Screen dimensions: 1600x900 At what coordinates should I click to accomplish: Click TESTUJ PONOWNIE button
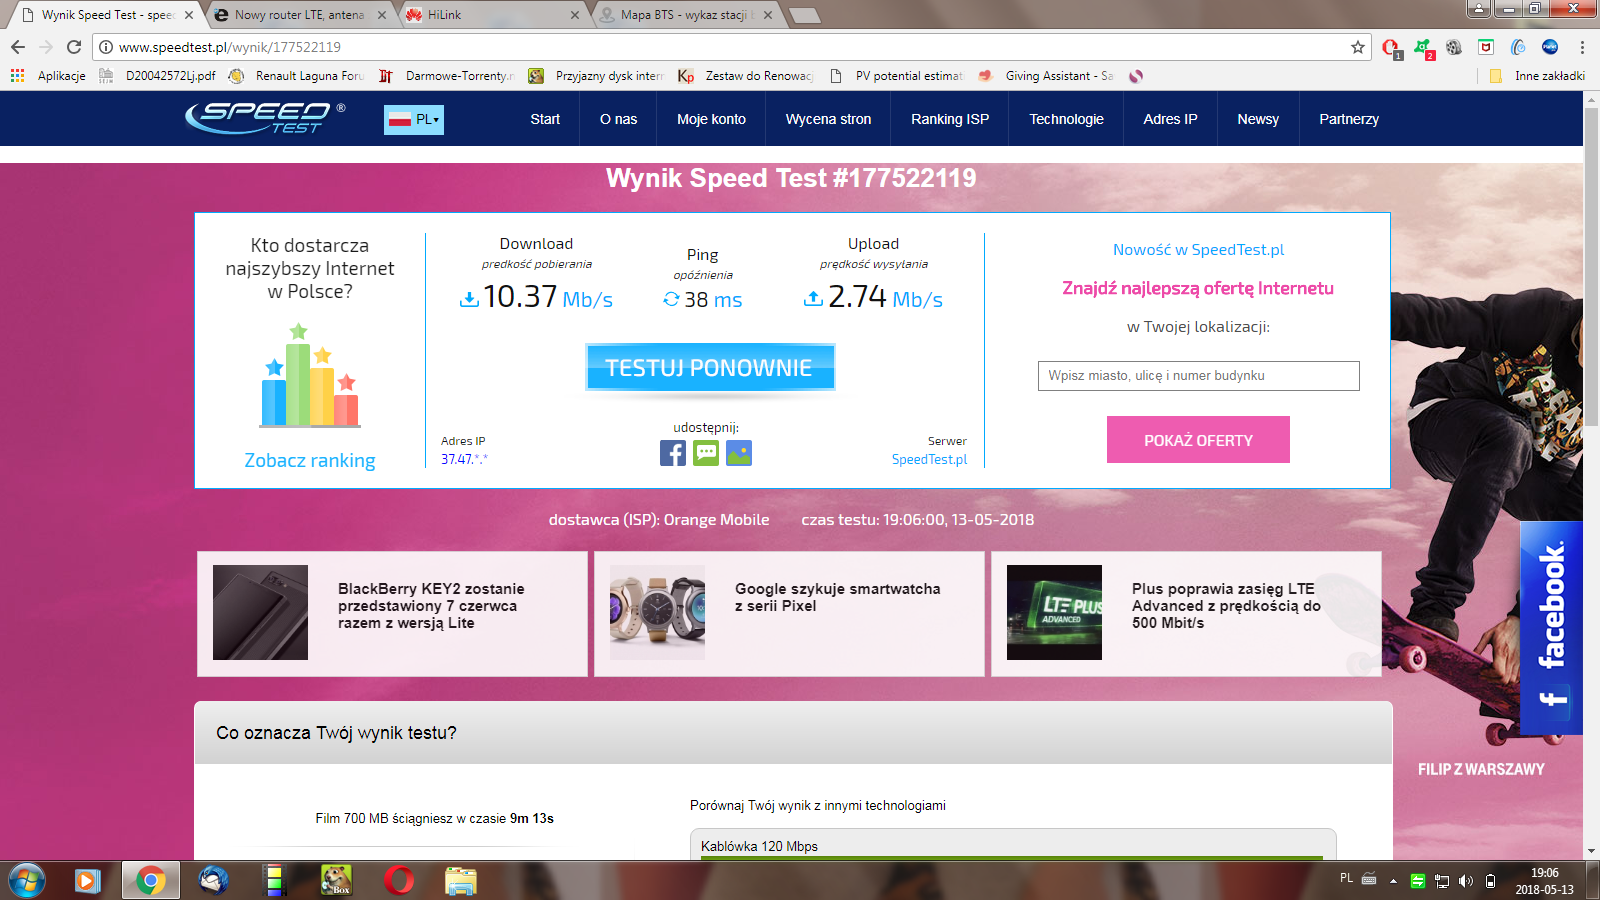tap(710, 367)
